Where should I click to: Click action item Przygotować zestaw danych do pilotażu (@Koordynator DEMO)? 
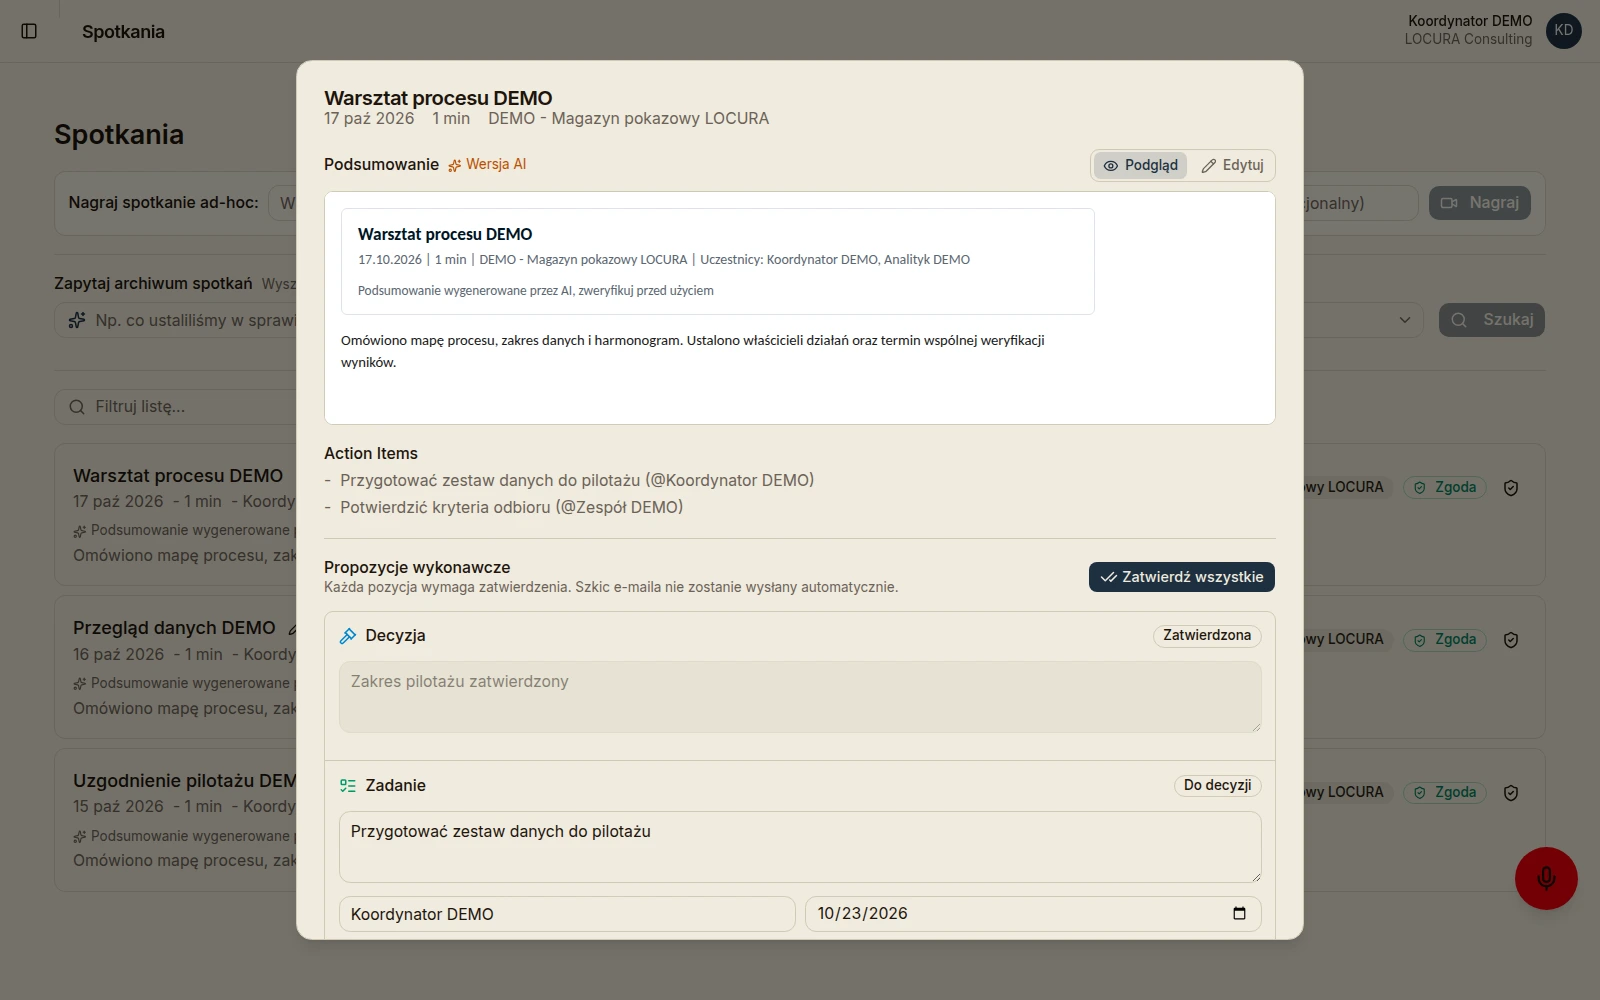[x=577, y=481]
